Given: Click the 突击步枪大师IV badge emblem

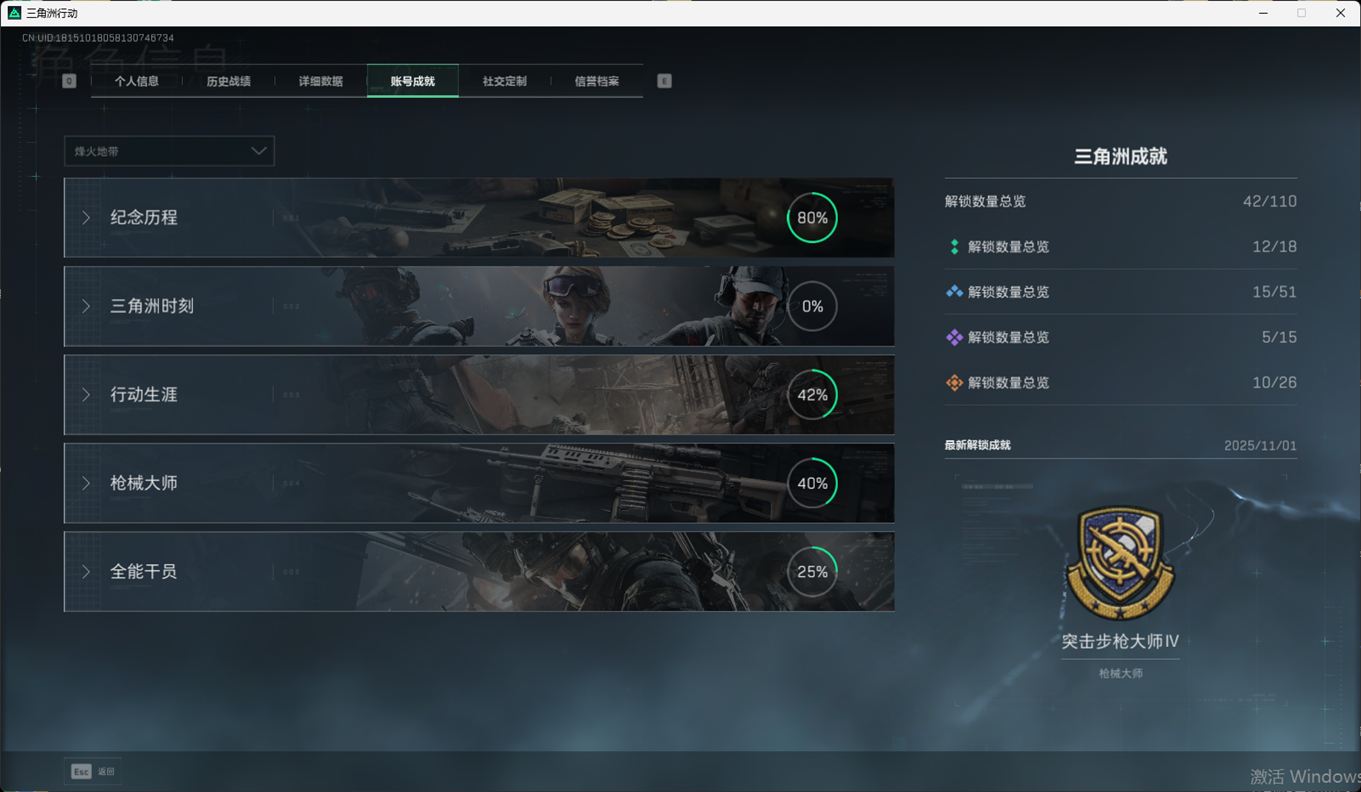Looking at the screenshot, I should pos(1120,563).
